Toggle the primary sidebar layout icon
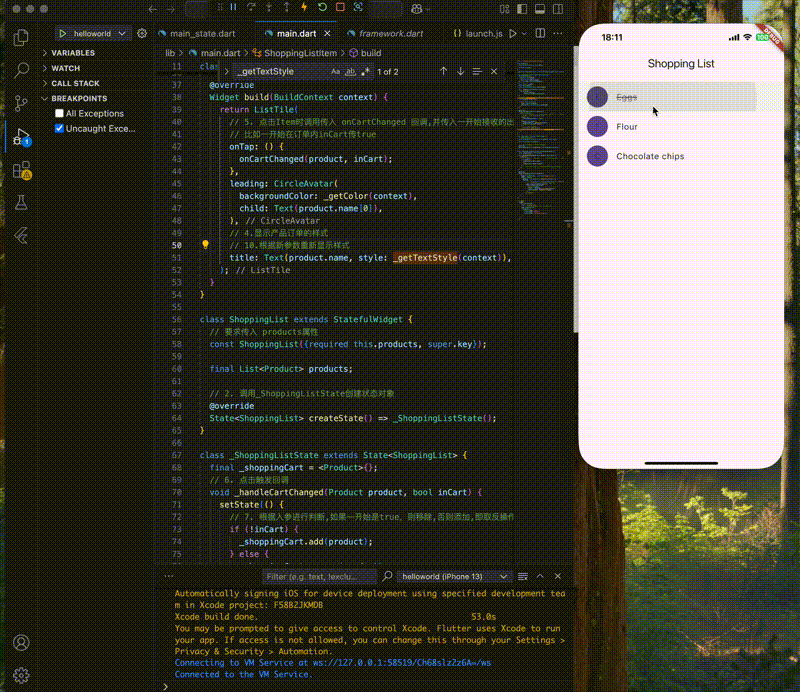Image resolution: width=800 pixels, height=692 pixels. [x=522, y=9]
